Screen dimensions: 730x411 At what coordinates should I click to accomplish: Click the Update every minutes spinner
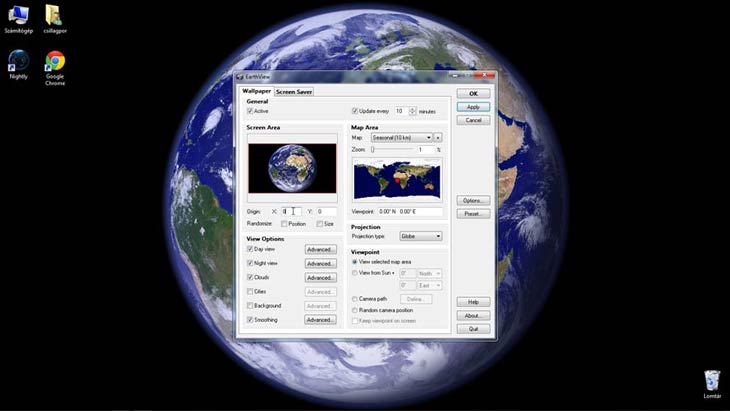tap(412, 111)
